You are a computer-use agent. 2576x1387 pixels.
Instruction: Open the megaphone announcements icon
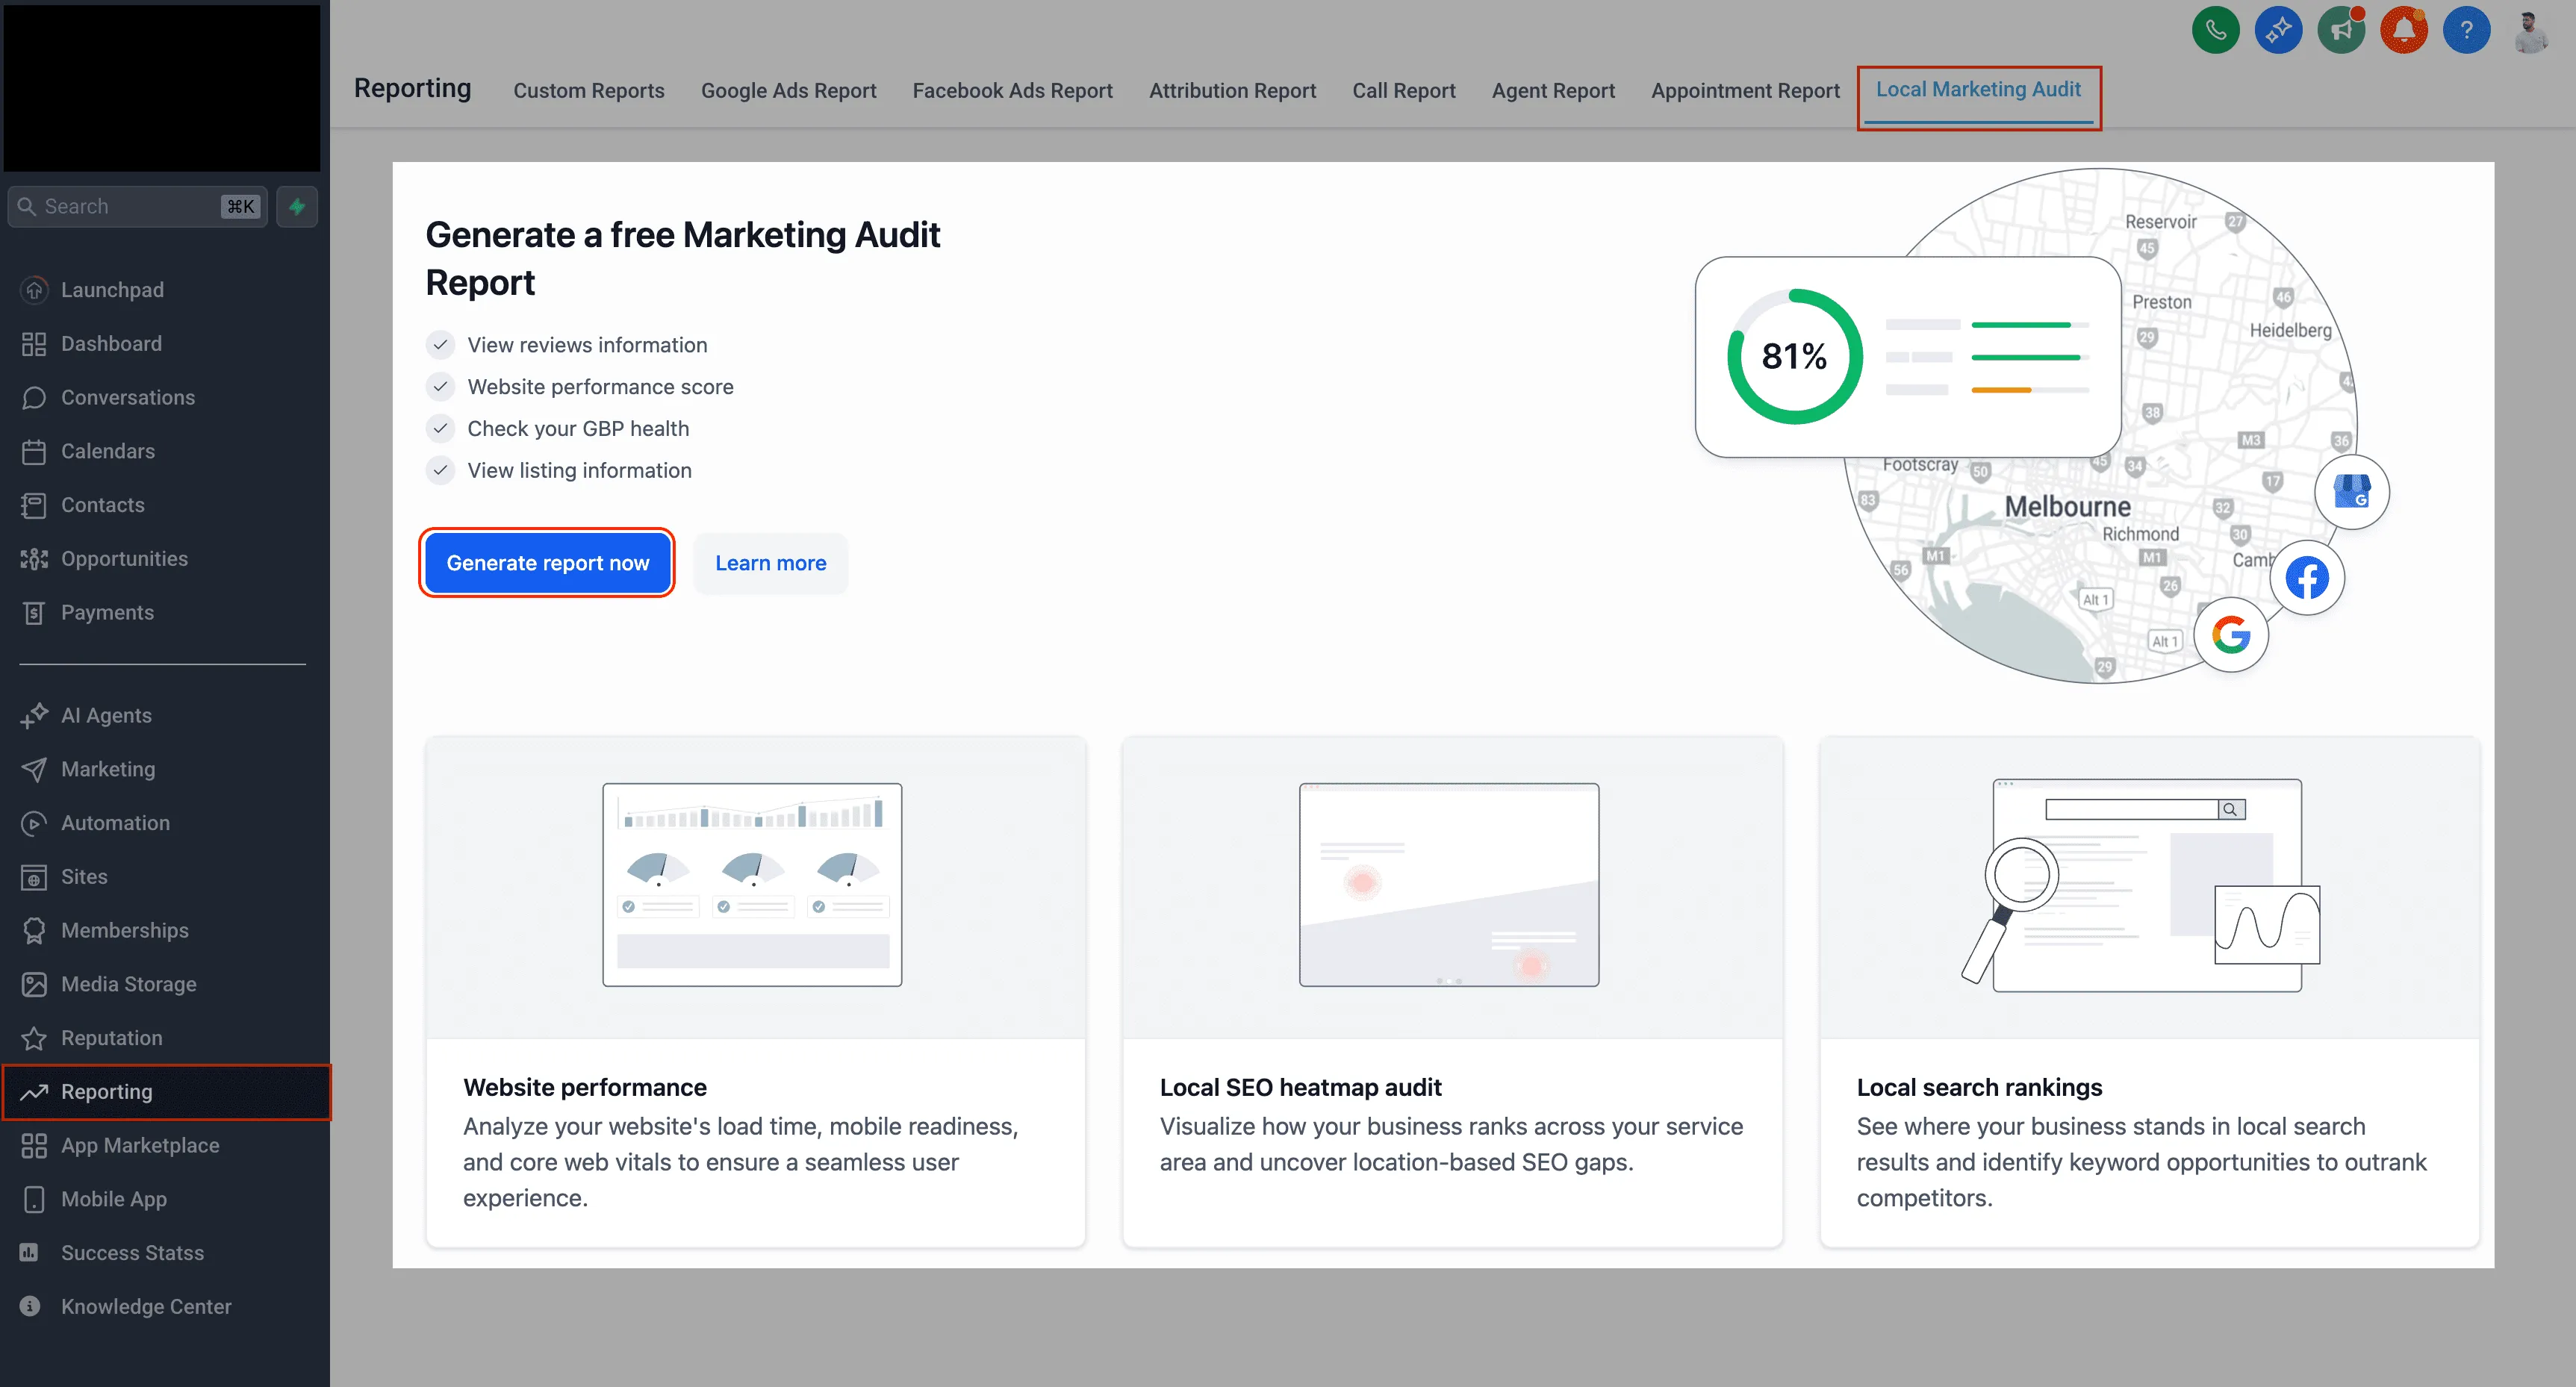pos(2341,30)
